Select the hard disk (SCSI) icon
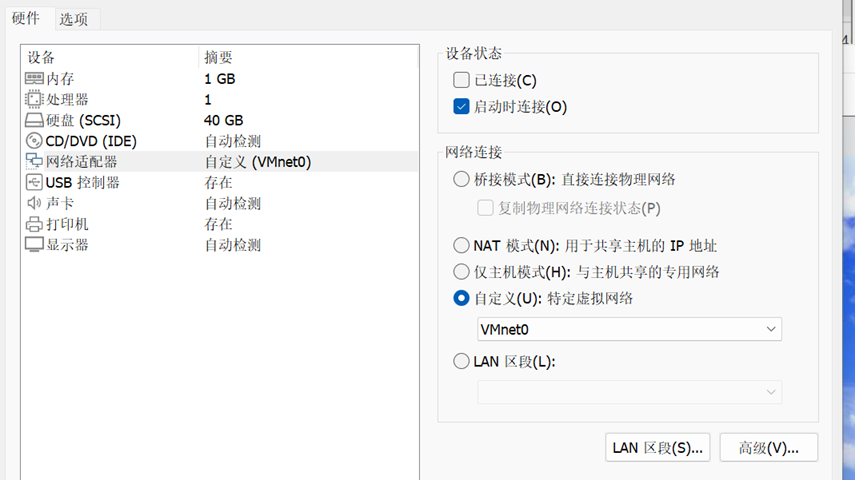 click(34, 120)
